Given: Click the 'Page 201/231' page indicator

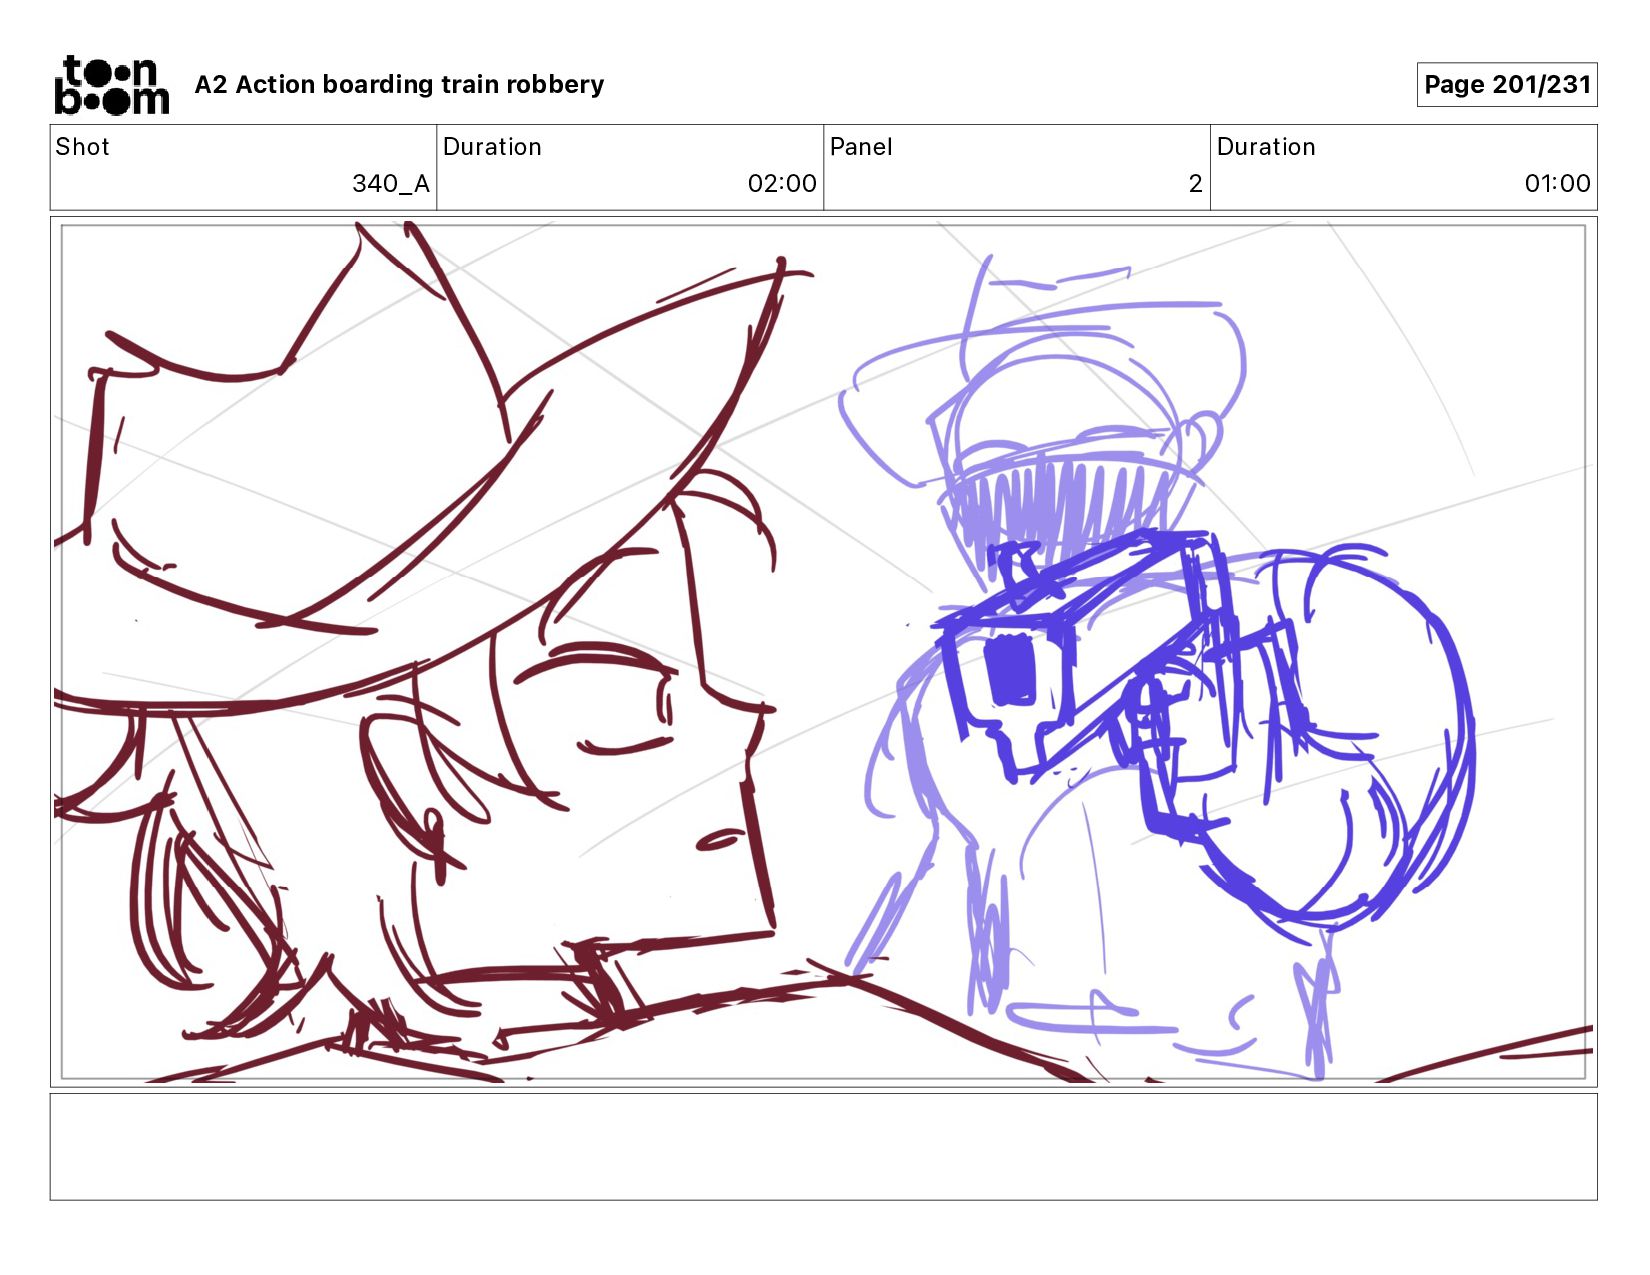Looking at the screenshot, I should point(1507,85).
